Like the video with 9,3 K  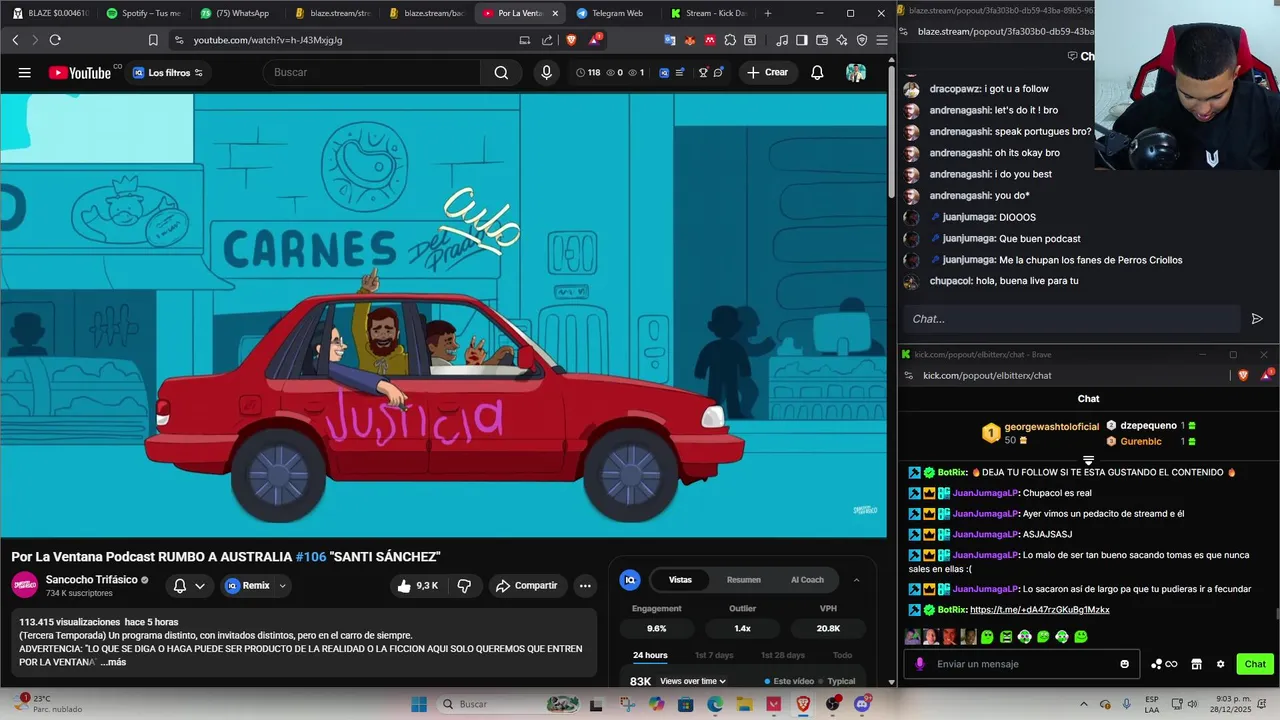click(418, 586)
